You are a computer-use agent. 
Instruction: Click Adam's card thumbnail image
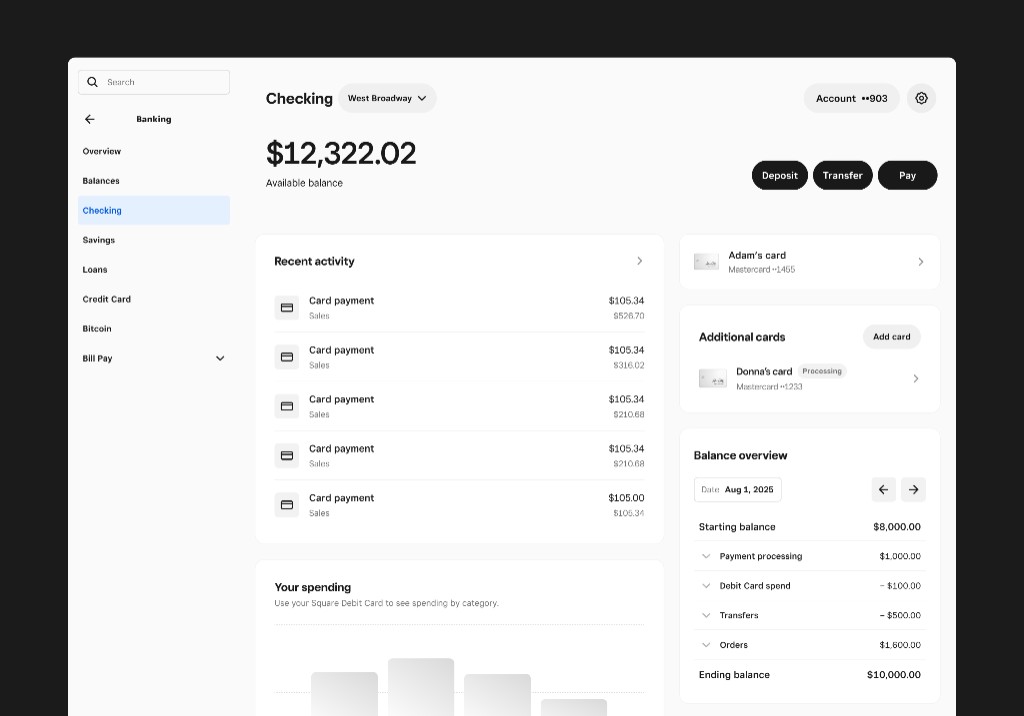[706, 262]
